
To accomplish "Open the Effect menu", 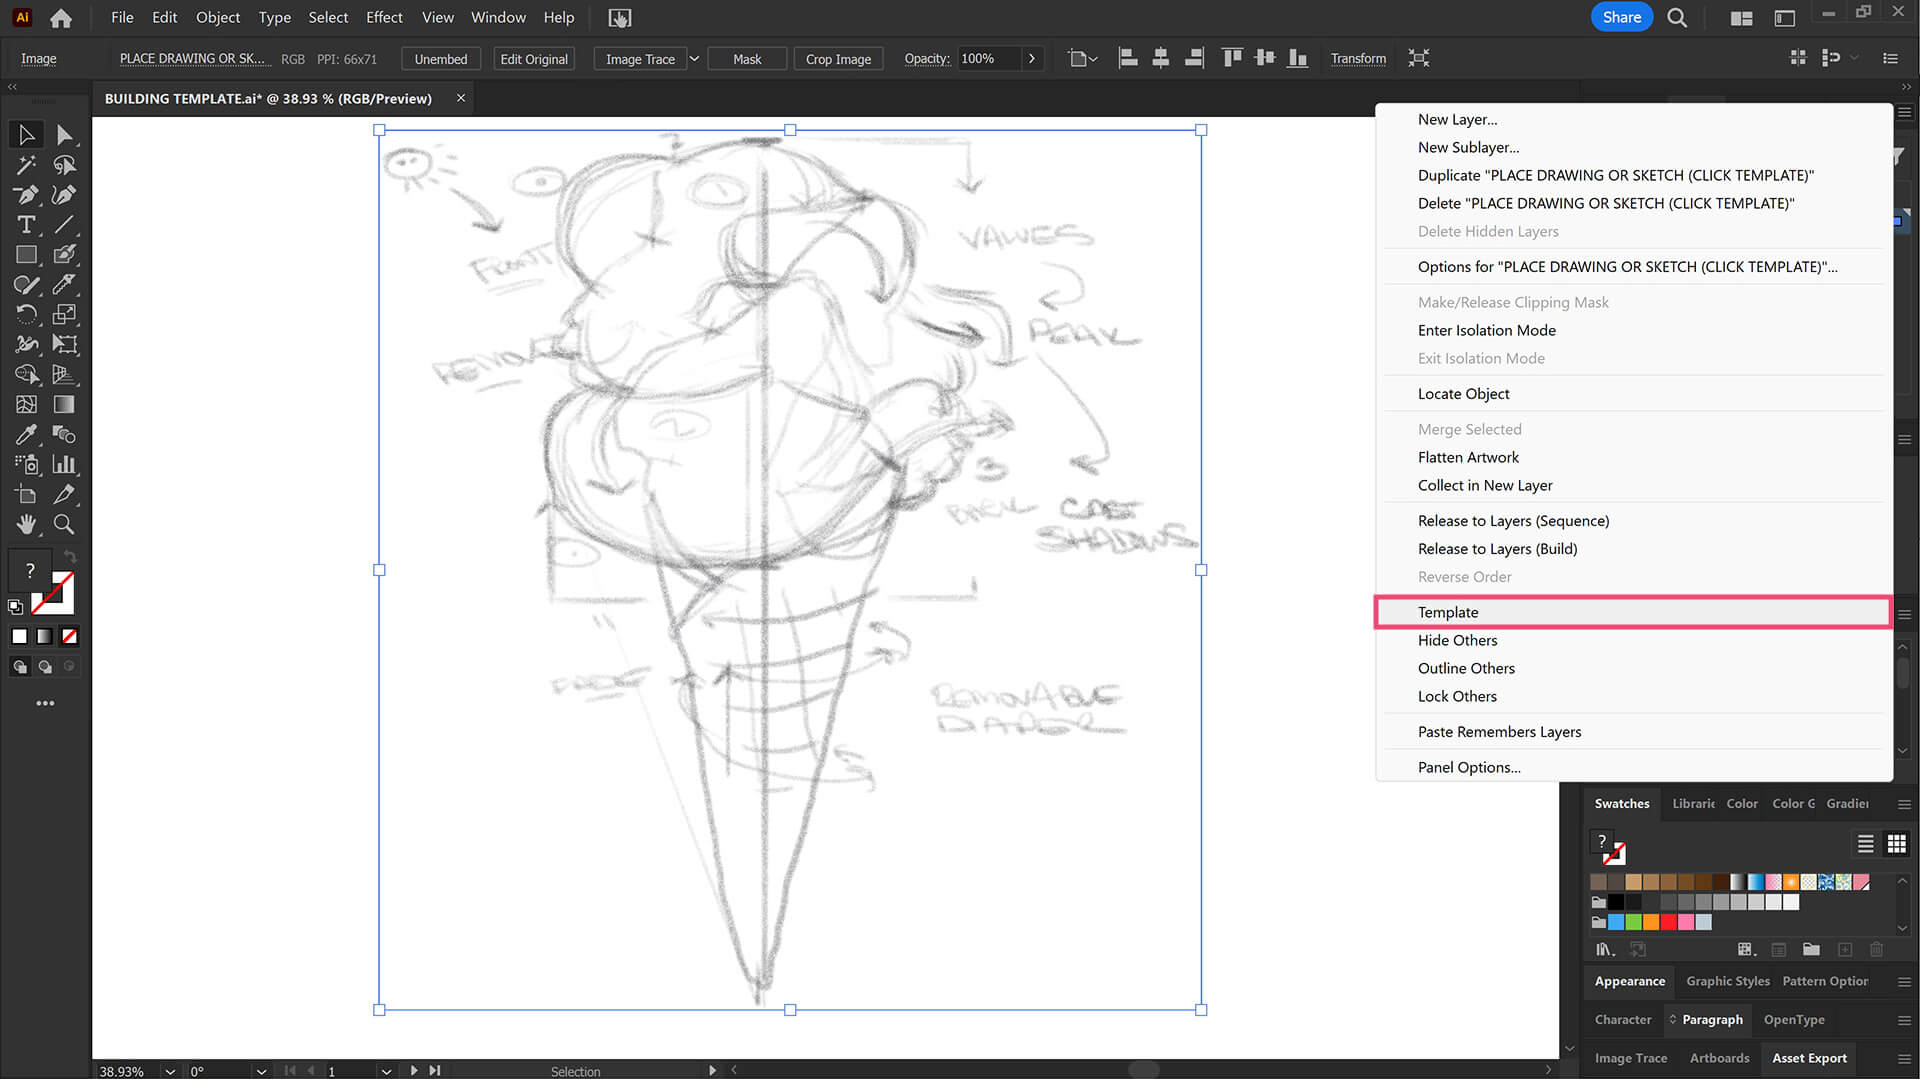I will tap(384, 17).
